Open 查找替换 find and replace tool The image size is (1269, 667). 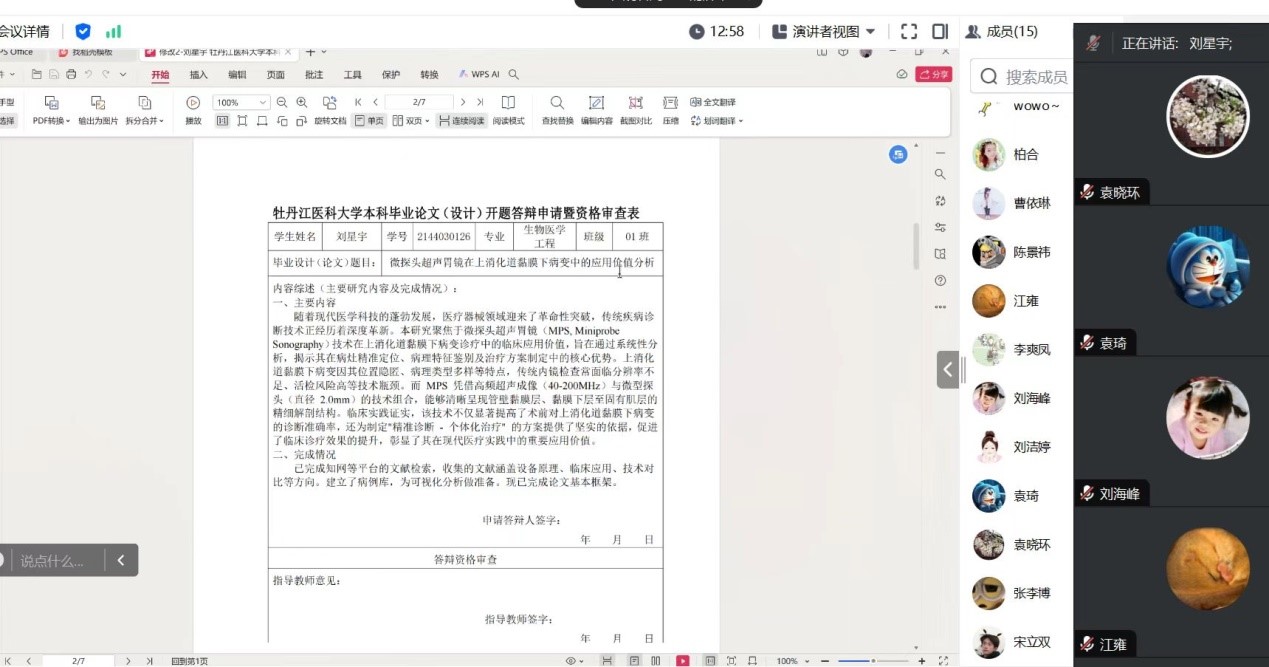coord(557,103)
